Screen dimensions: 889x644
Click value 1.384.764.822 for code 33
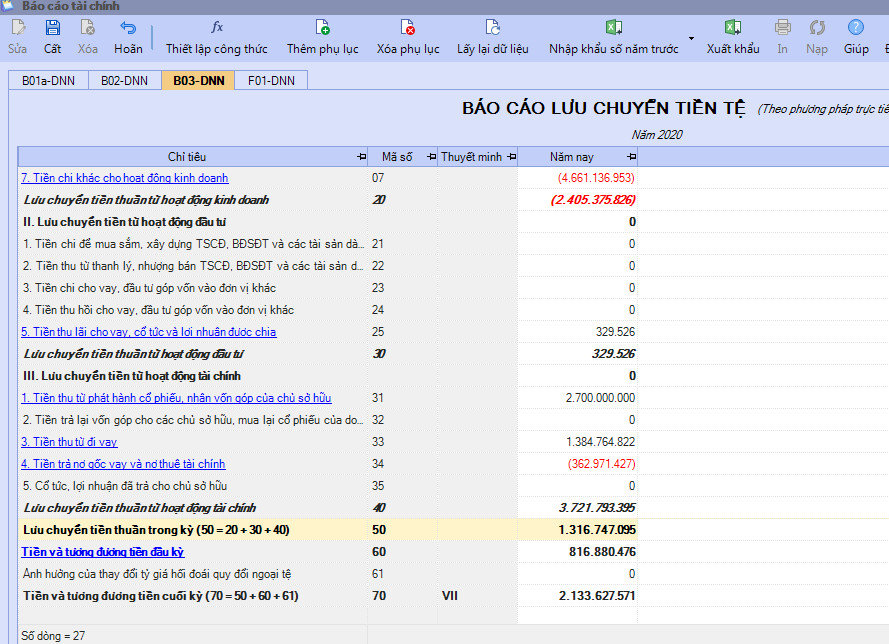(x=600, y=442)
